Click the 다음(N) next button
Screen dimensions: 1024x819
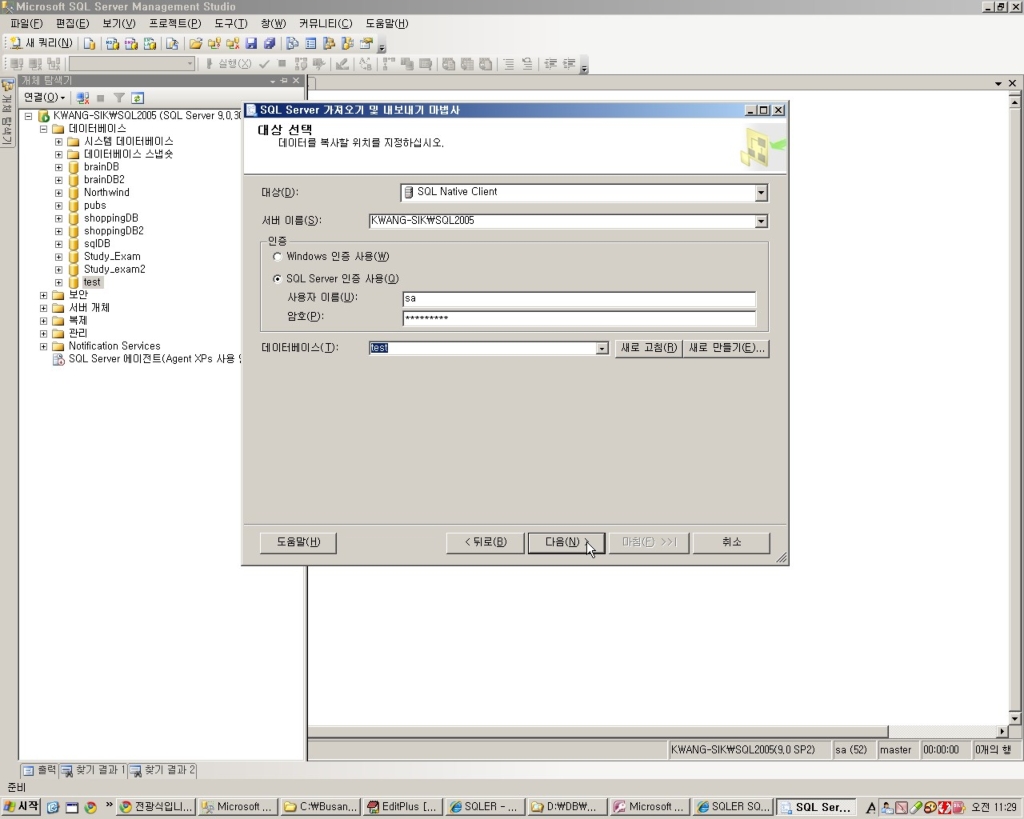click(566, 542)
